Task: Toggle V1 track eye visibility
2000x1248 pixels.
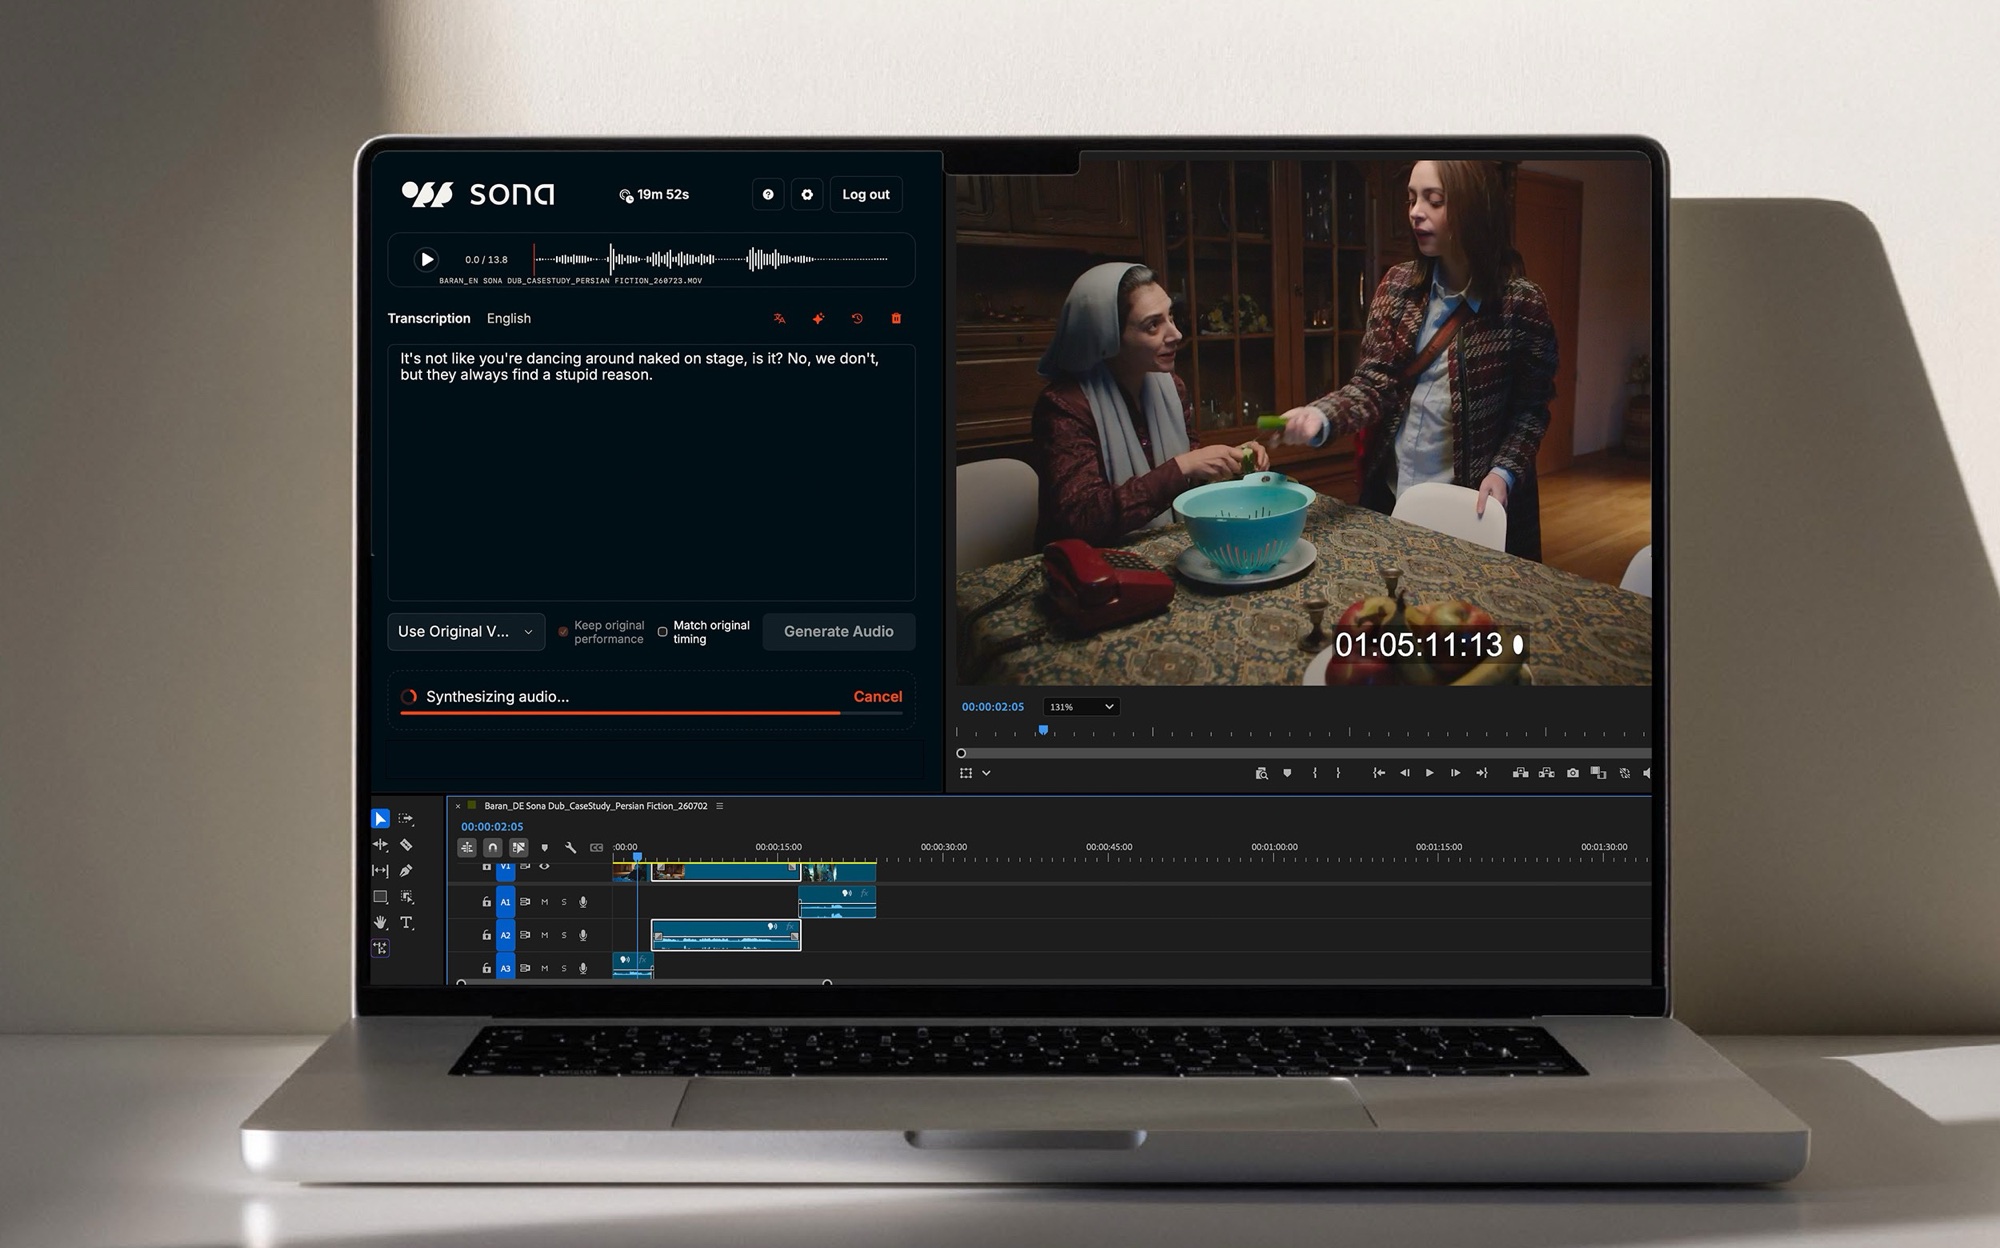Action: (x=545, y=867)
